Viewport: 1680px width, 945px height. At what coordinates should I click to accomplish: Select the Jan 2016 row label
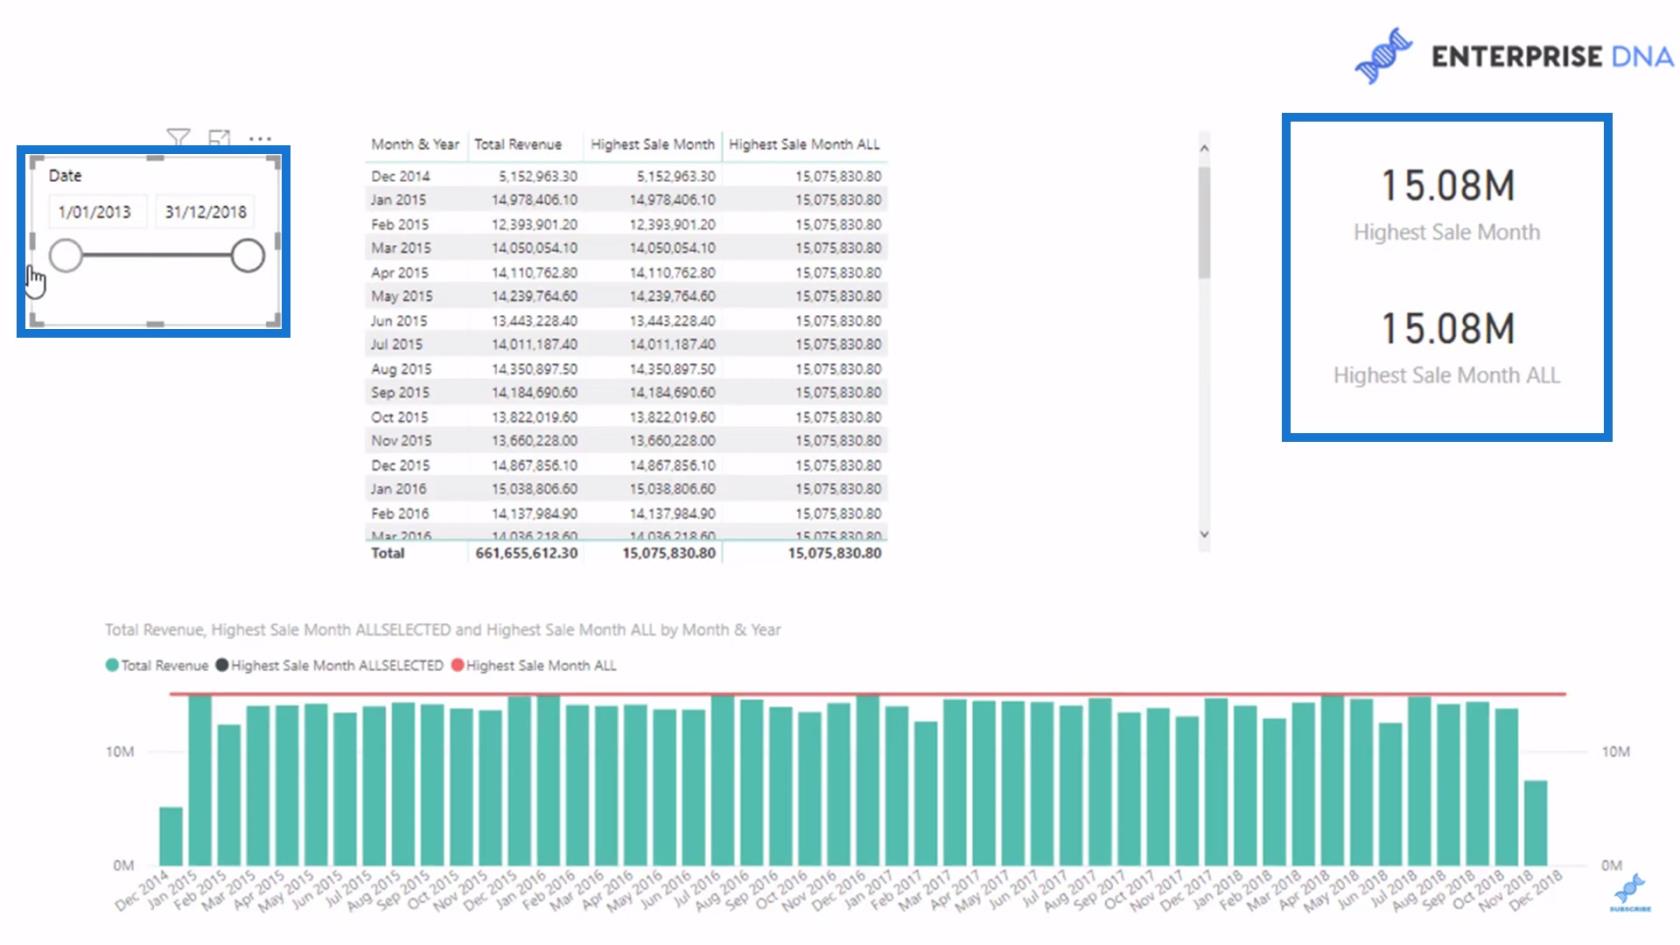pos(398,489)
